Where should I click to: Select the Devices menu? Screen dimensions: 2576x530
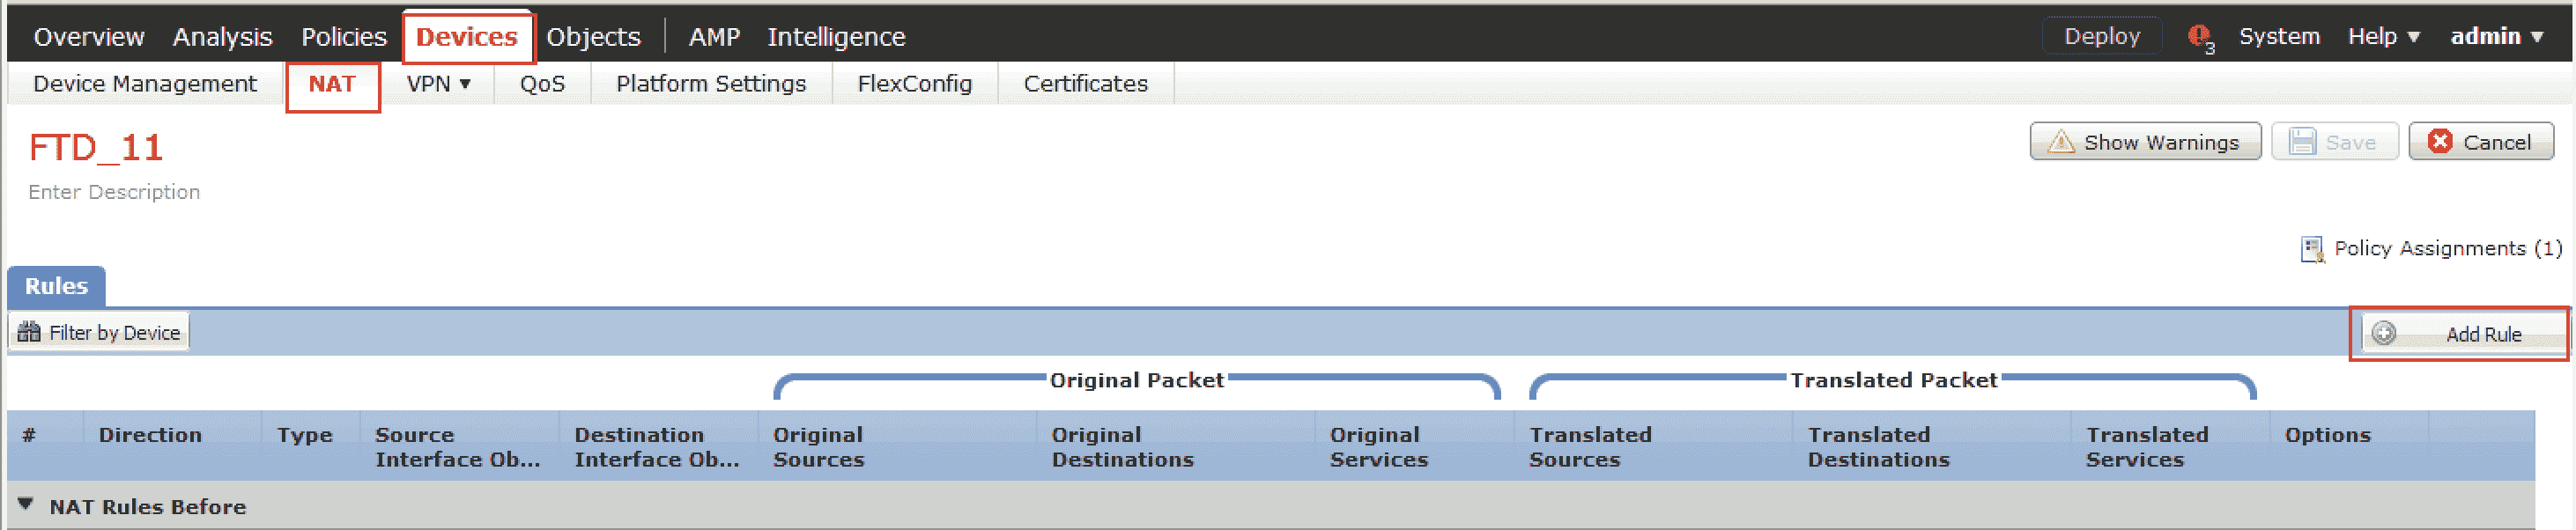click(x=467, y=37)
